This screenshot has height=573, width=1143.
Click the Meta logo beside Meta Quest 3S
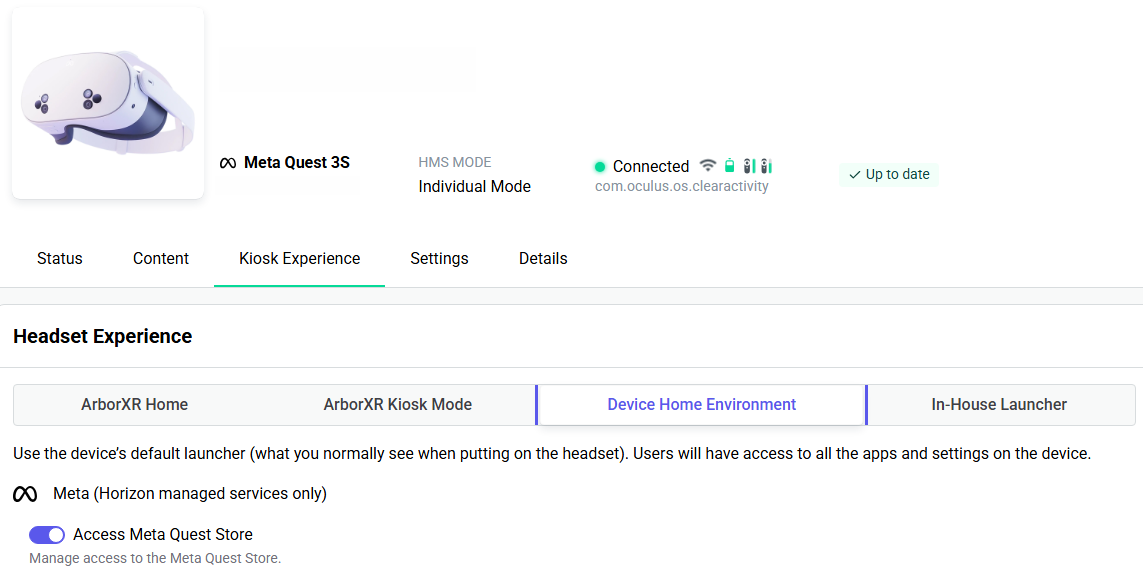click(227, 163)
